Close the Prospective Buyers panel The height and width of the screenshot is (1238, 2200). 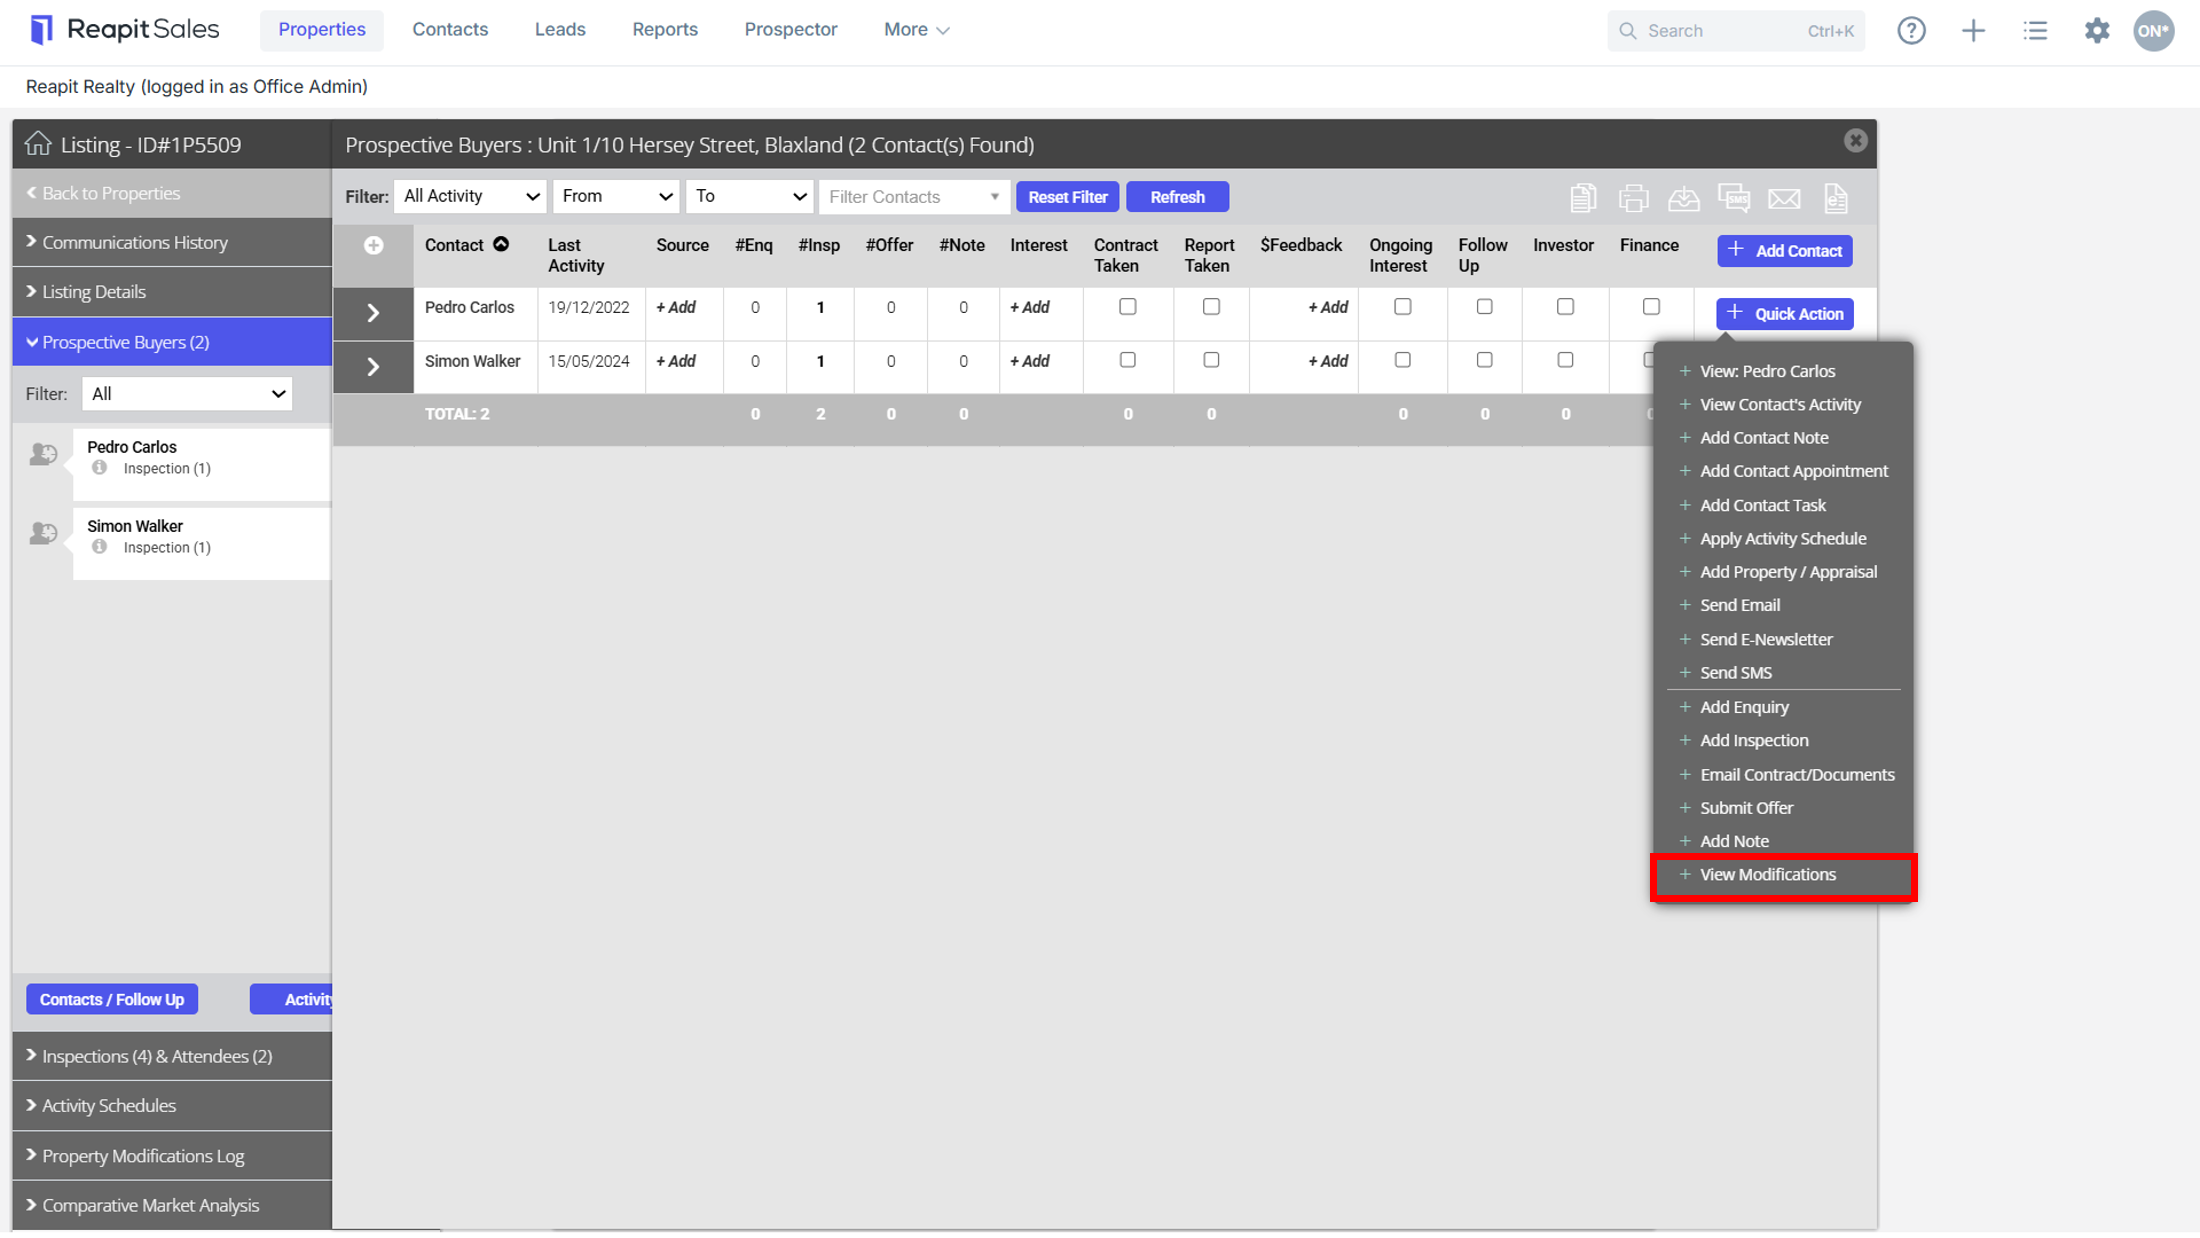coord(1855,141)
